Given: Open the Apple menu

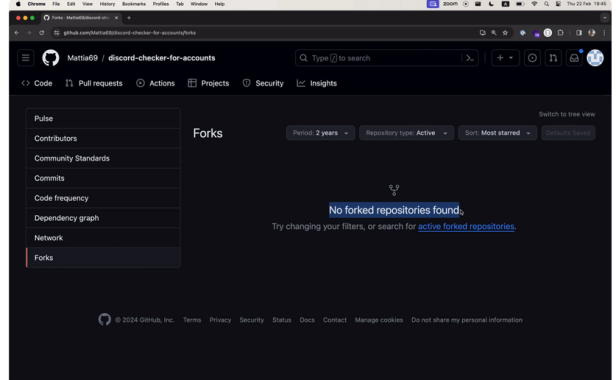Looking at the screenshot, I should [x=18, y=4].
